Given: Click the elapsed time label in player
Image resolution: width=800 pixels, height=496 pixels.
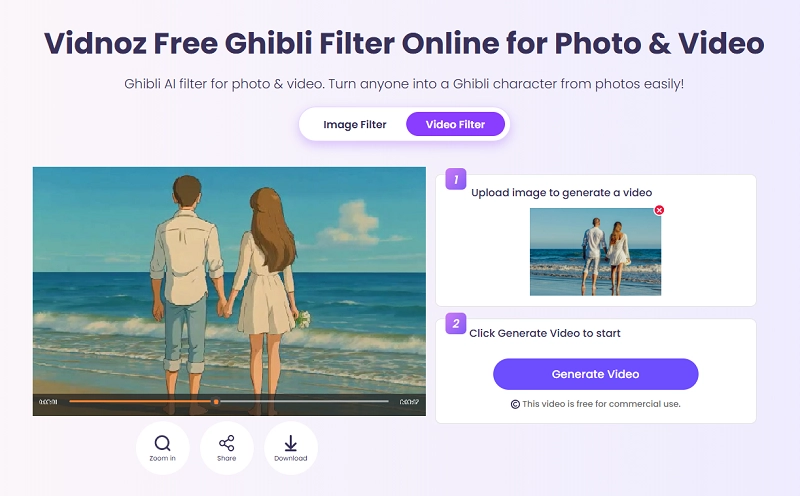Looking at the screenshot, I should click(48, 402).
